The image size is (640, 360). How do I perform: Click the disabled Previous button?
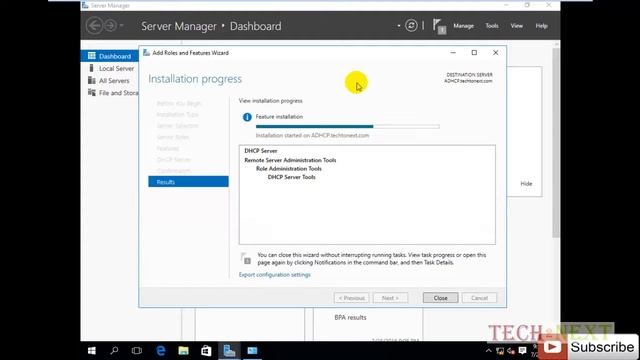coord(351,298)
